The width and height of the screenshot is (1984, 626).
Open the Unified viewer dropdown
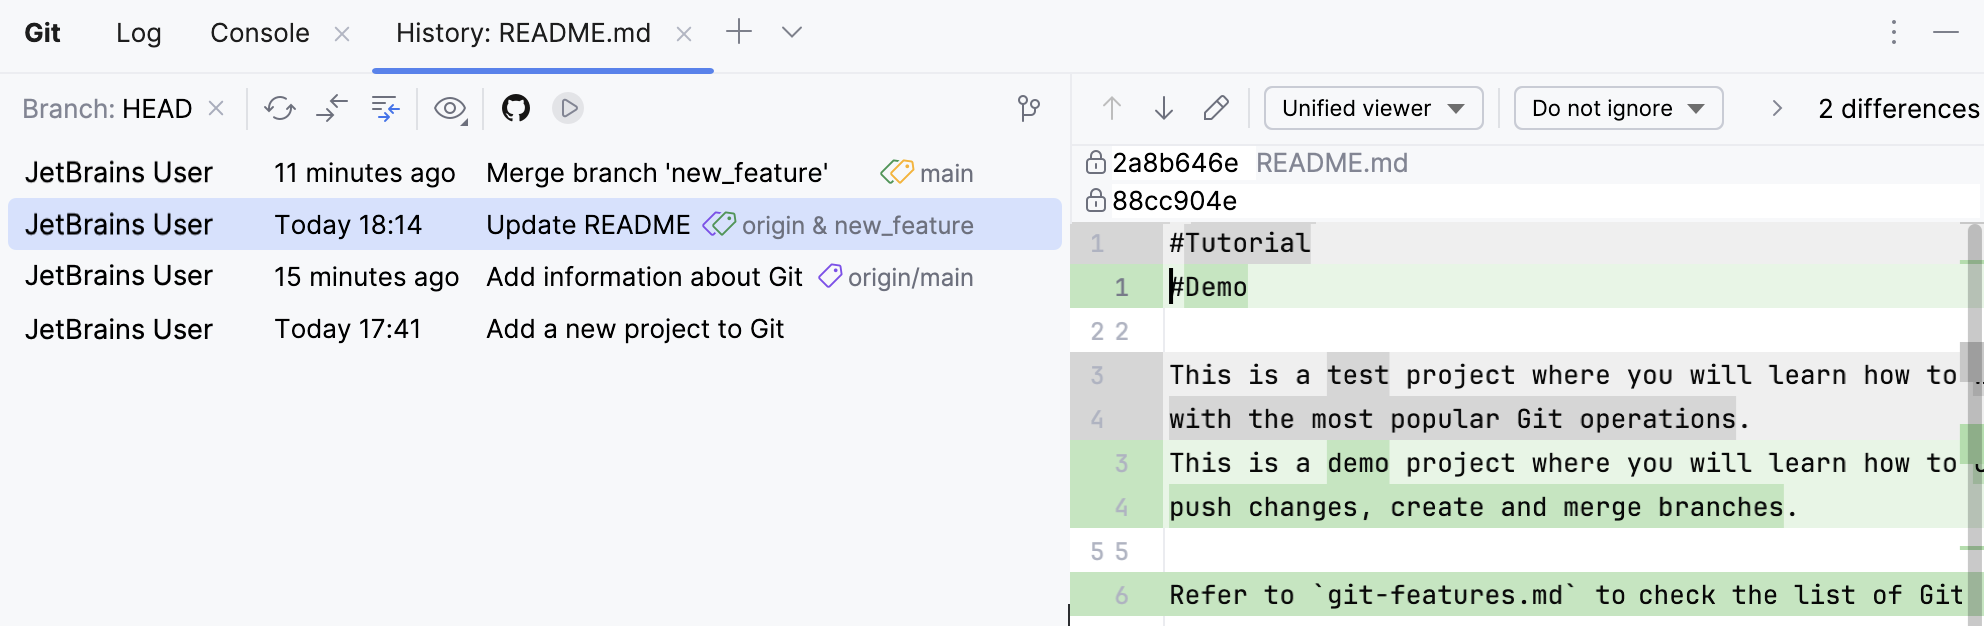[x=1373, y=108]
